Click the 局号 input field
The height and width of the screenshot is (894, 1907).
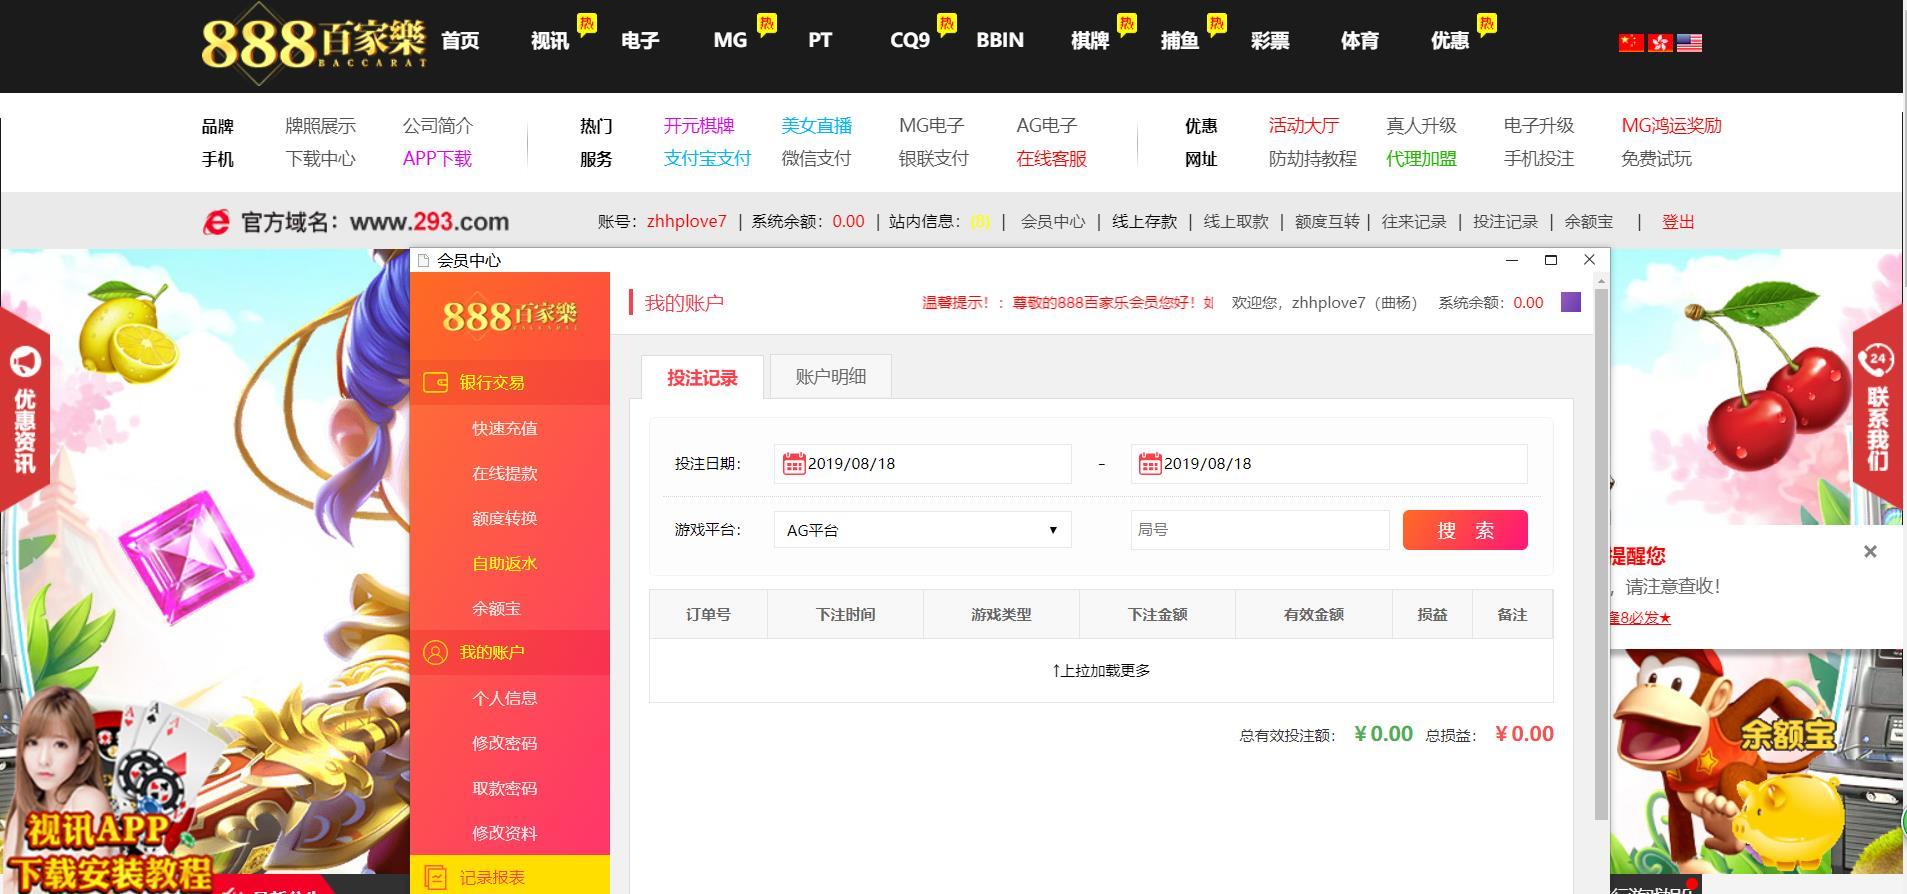(x=1260, y=530)
